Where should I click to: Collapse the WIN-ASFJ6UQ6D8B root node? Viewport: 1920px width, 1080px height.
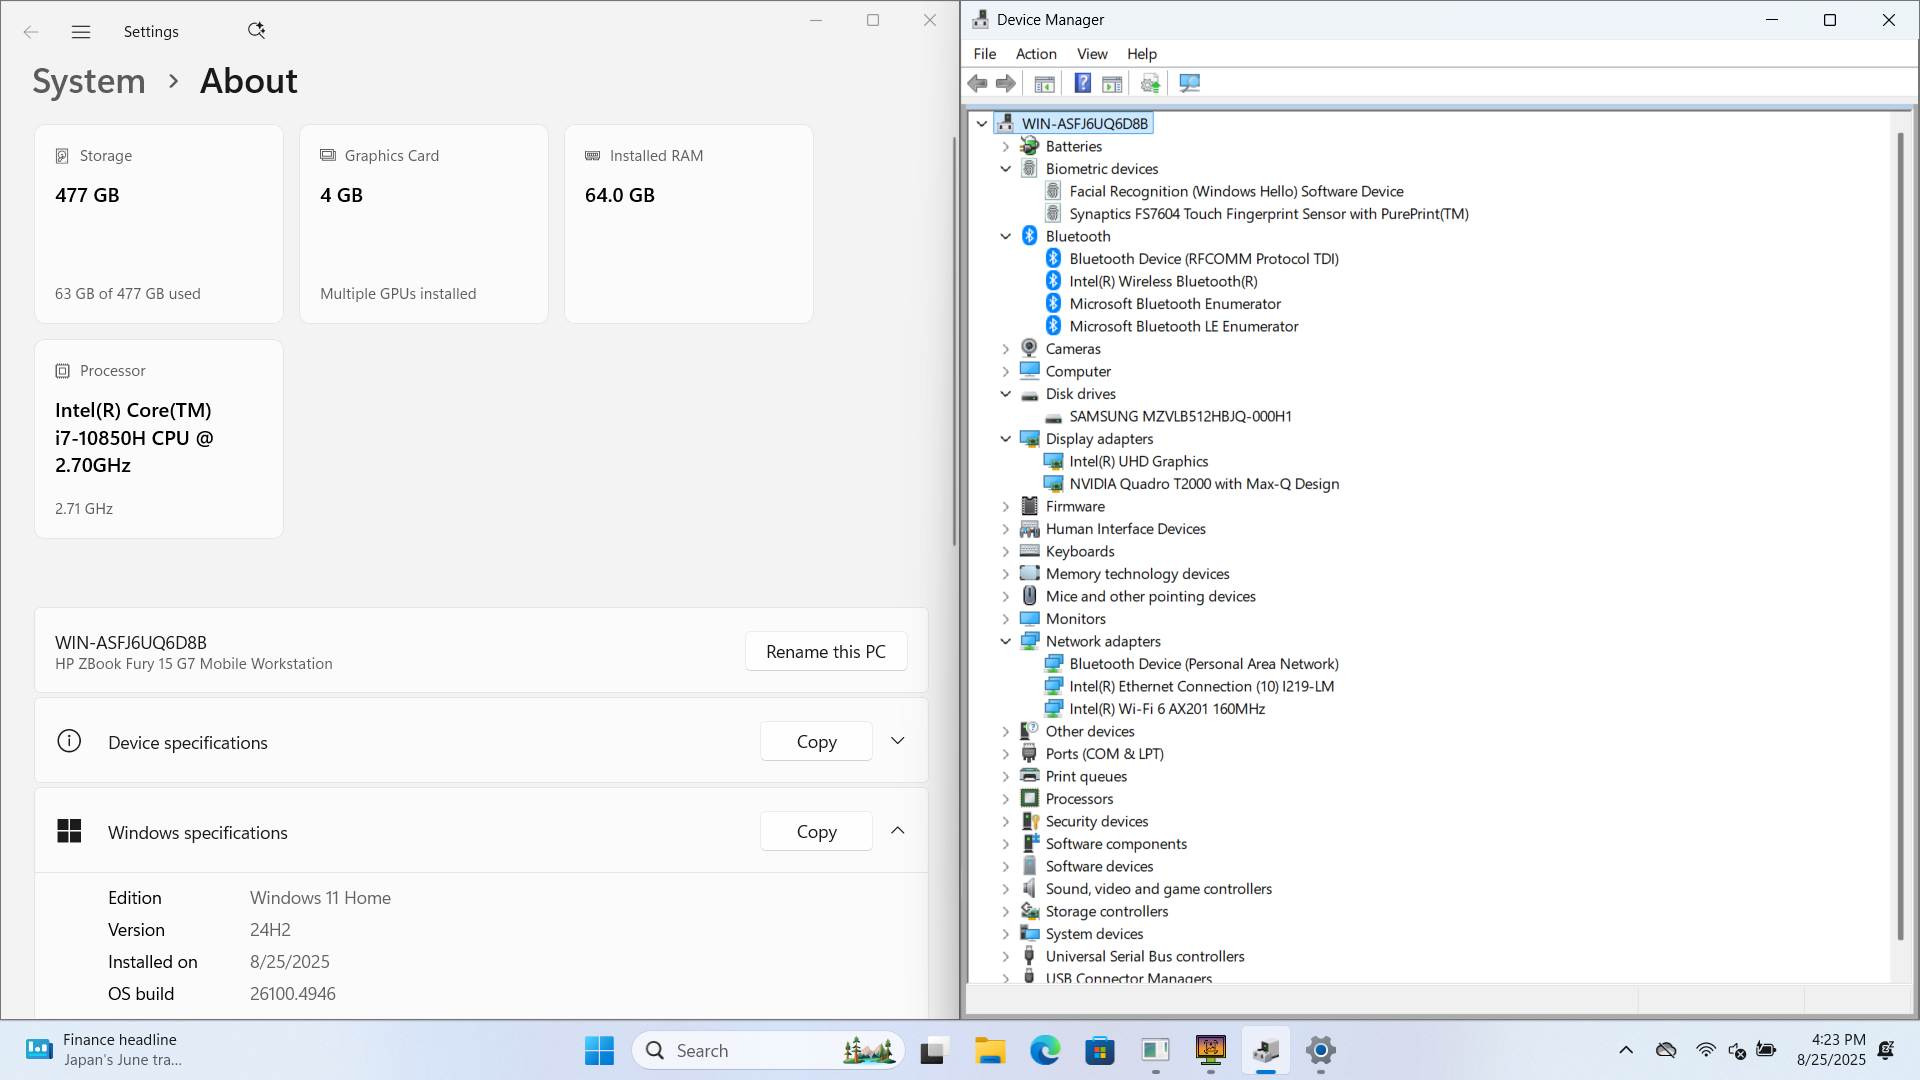coord(982,124)
